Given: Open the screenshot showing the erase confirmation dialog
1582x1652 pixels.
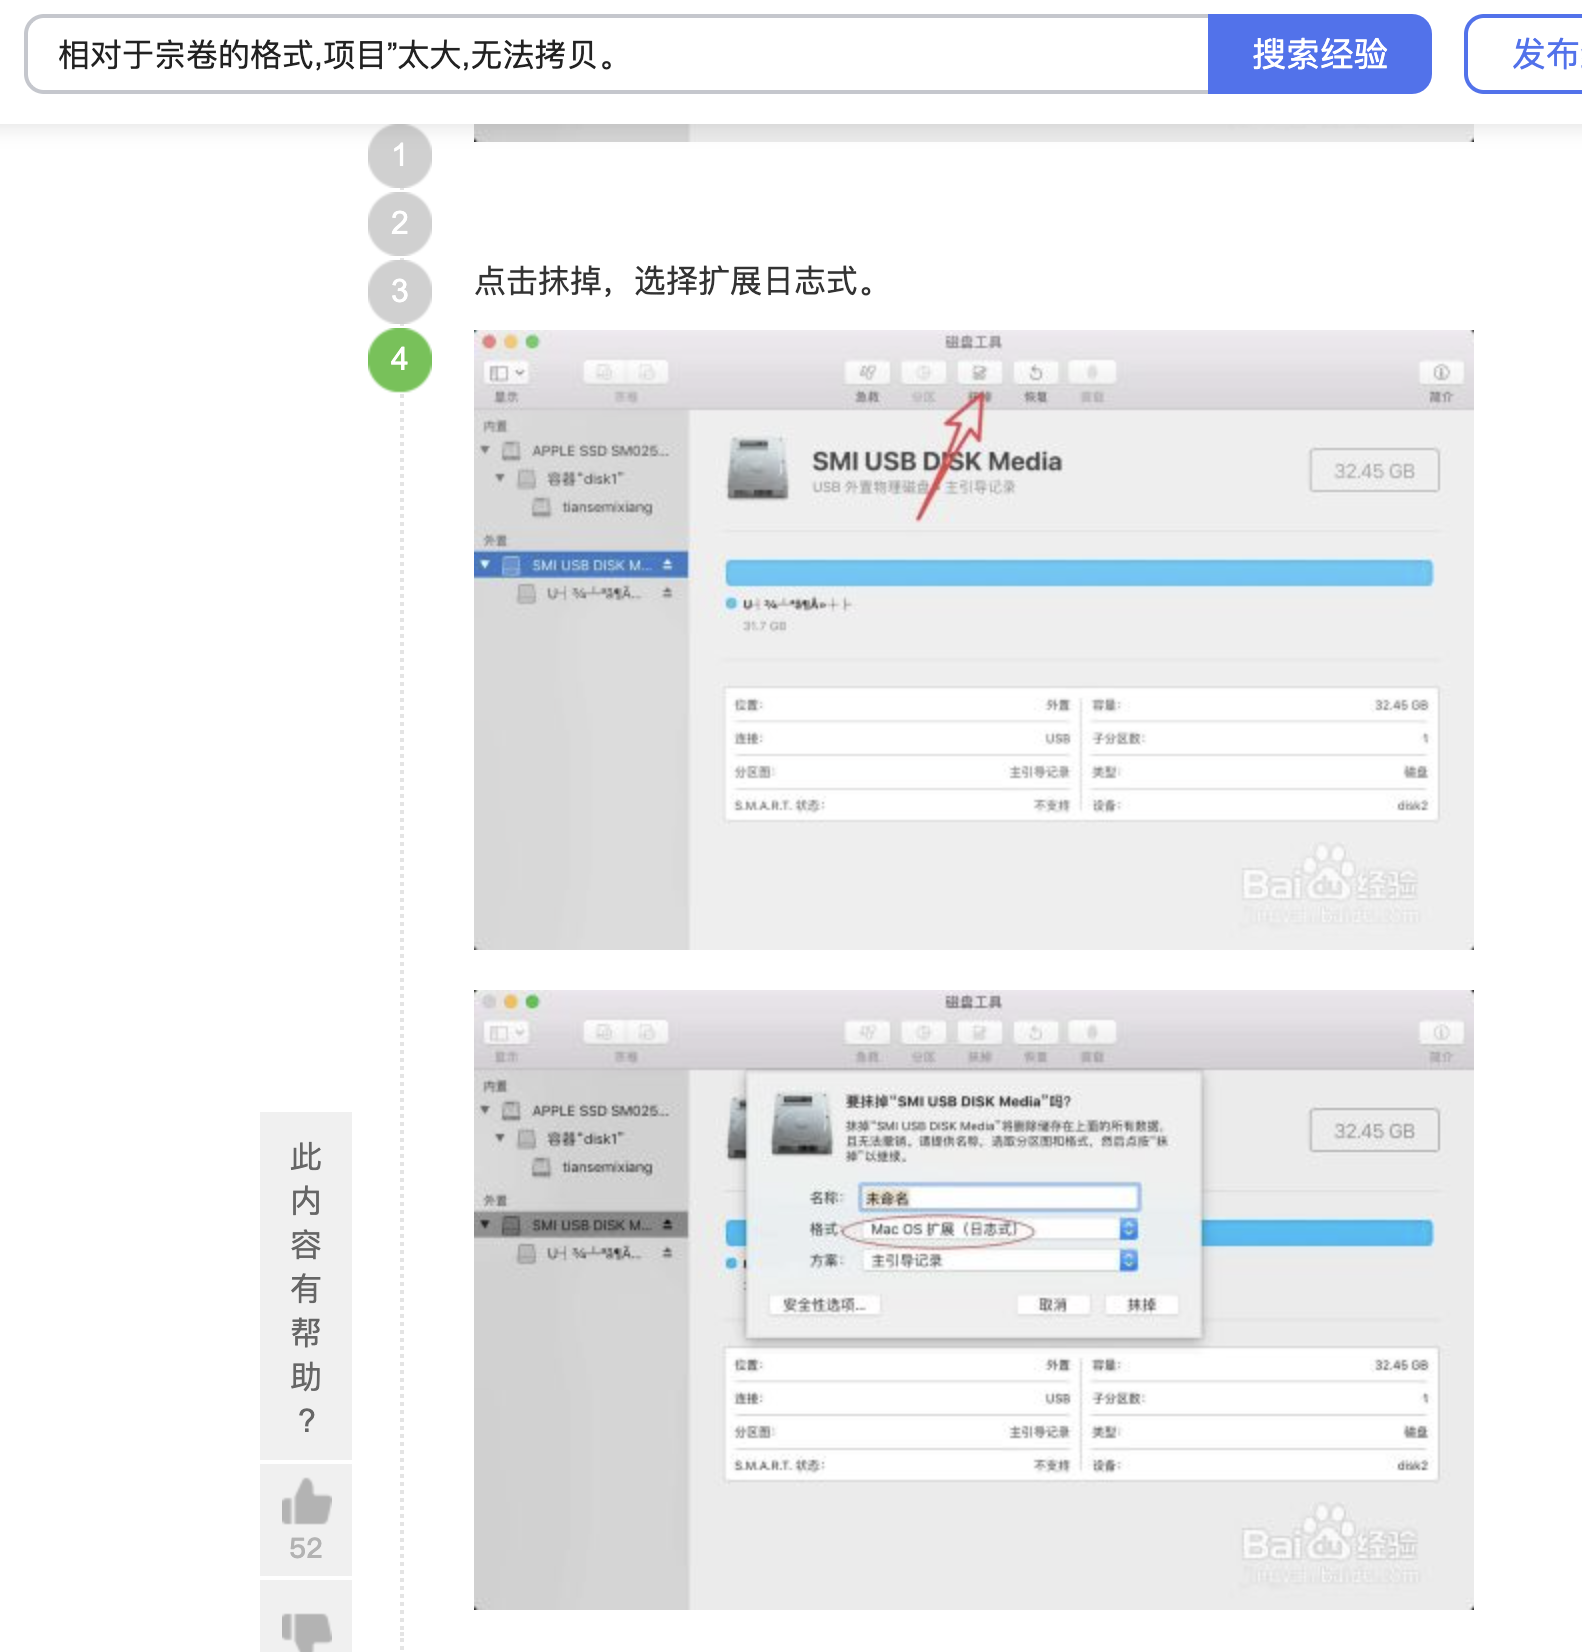Looking at the screenshot, I should point(974,1300).
